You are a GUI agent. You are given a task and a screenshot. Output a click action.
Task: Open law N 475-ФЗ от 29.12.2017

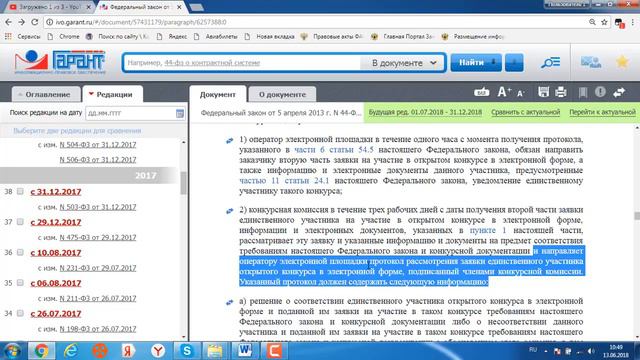pos(98,238)
